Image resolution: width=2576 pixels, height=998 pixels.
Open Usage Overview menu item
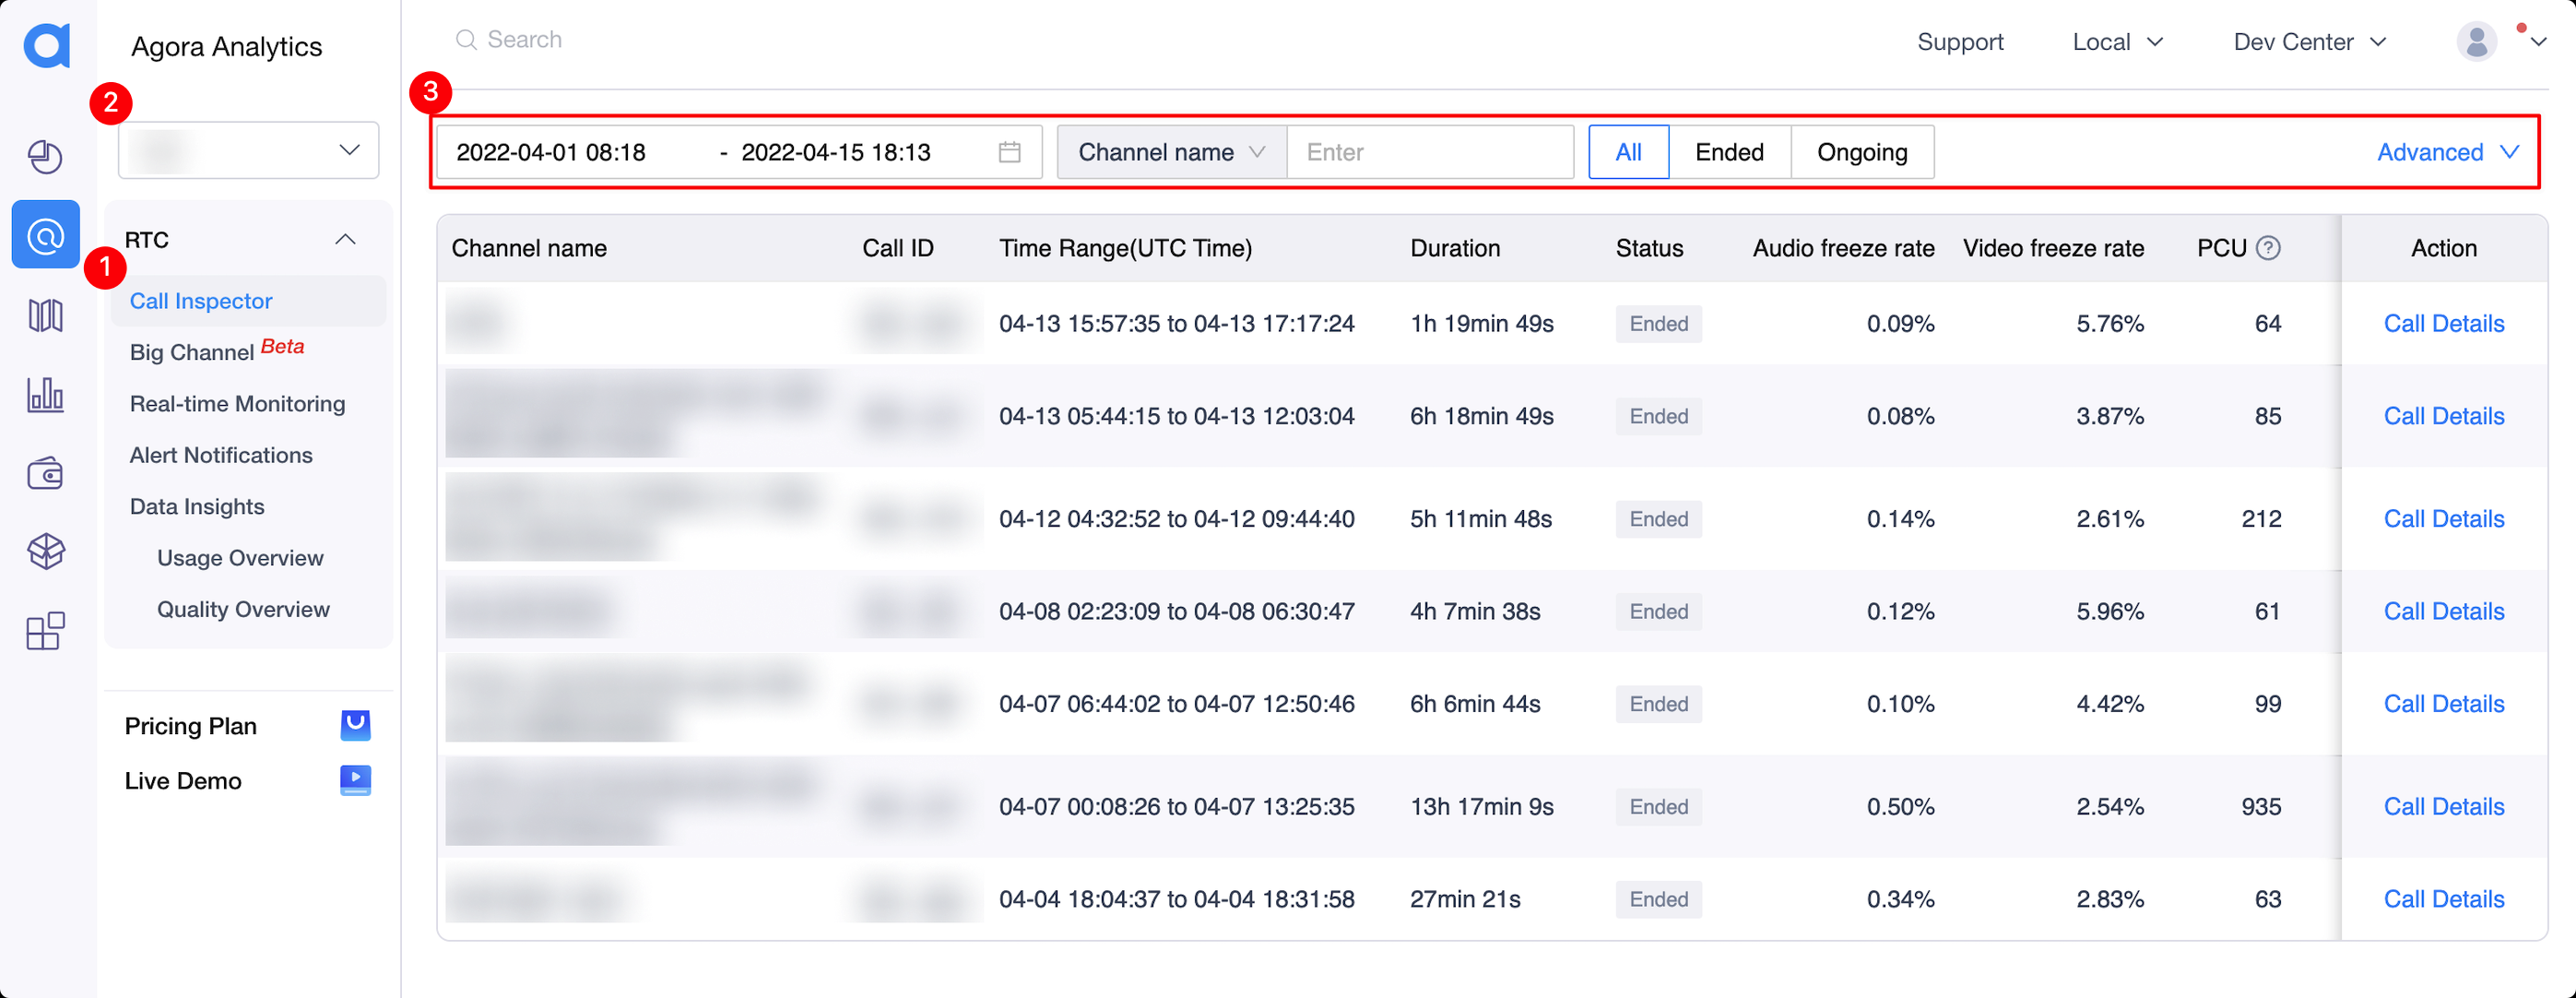(240, 558)
